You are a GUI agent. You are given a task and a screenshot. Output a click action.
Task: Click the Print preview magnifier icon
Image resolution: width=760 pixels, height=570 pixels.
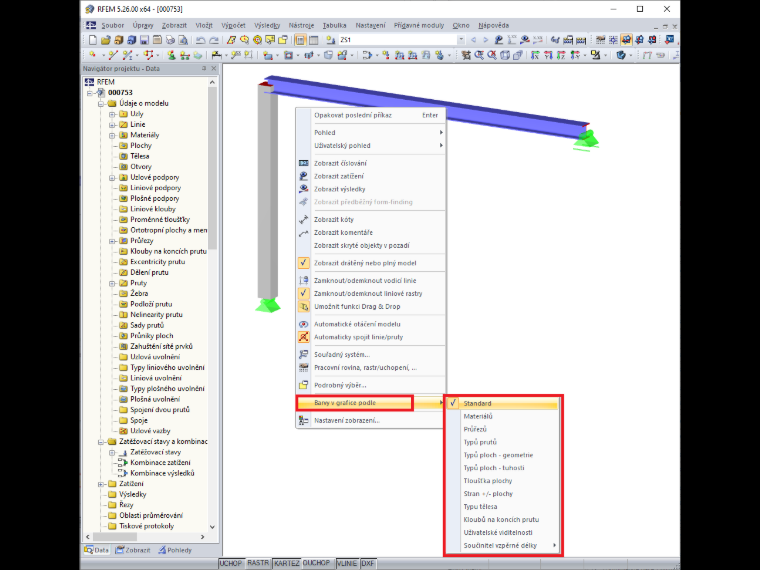point(183,40)
